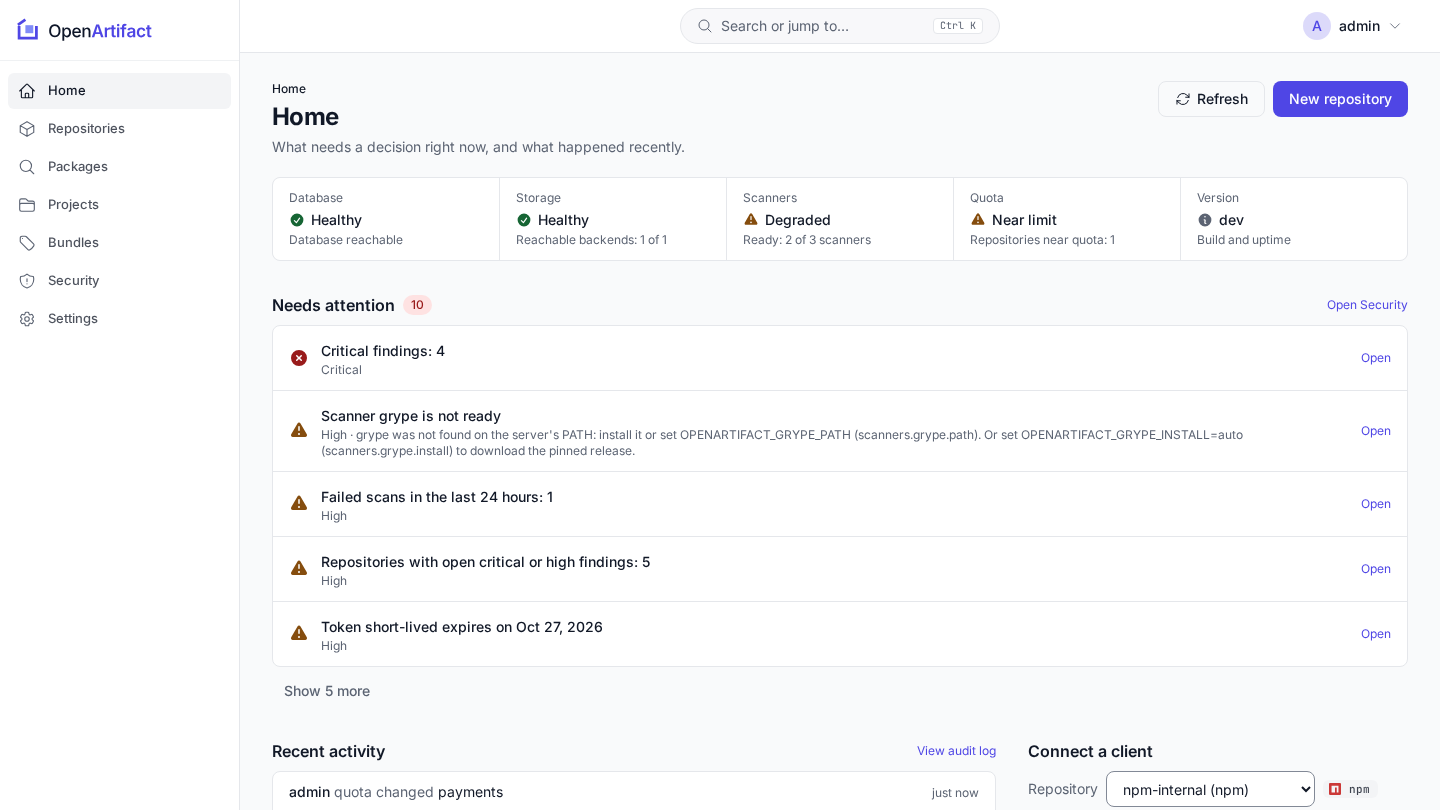This screenshot has width=1440, height=810.
Task: Click the Settings gear icon in sidebar
Action: click(27, 319)
